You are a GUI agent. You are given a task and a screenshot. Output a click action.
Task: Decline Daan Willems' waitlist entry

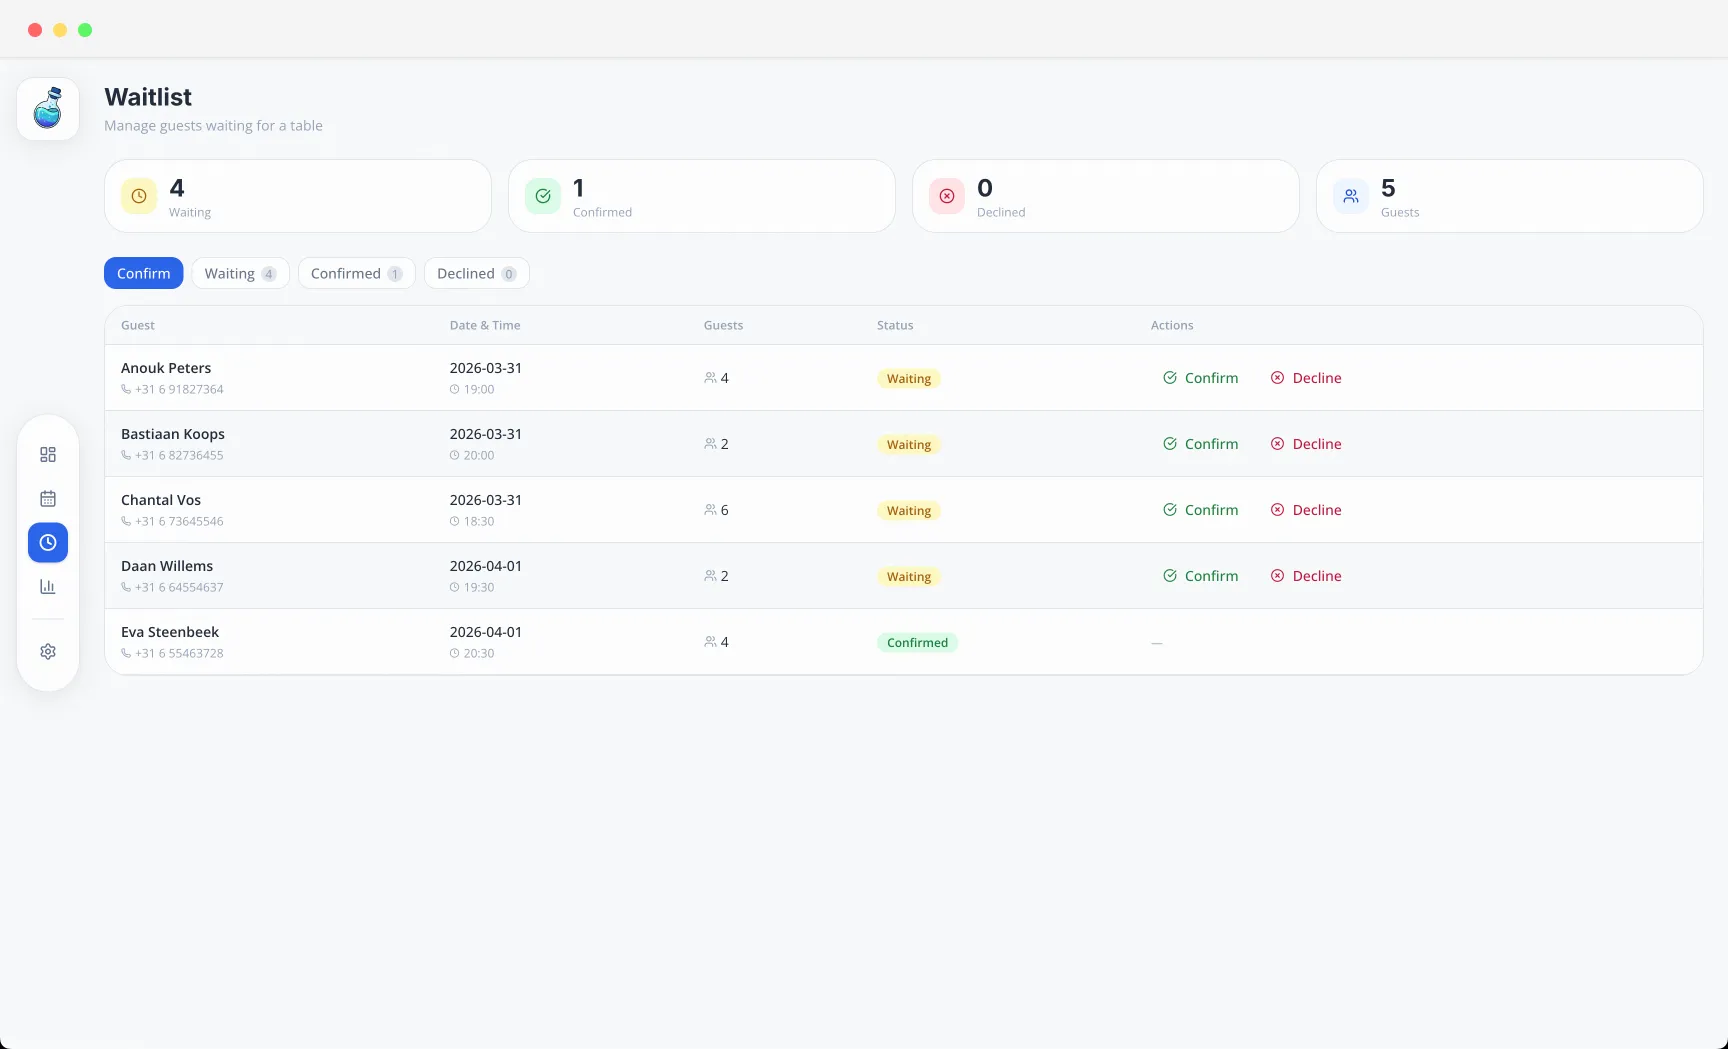tap(1306, 576)
